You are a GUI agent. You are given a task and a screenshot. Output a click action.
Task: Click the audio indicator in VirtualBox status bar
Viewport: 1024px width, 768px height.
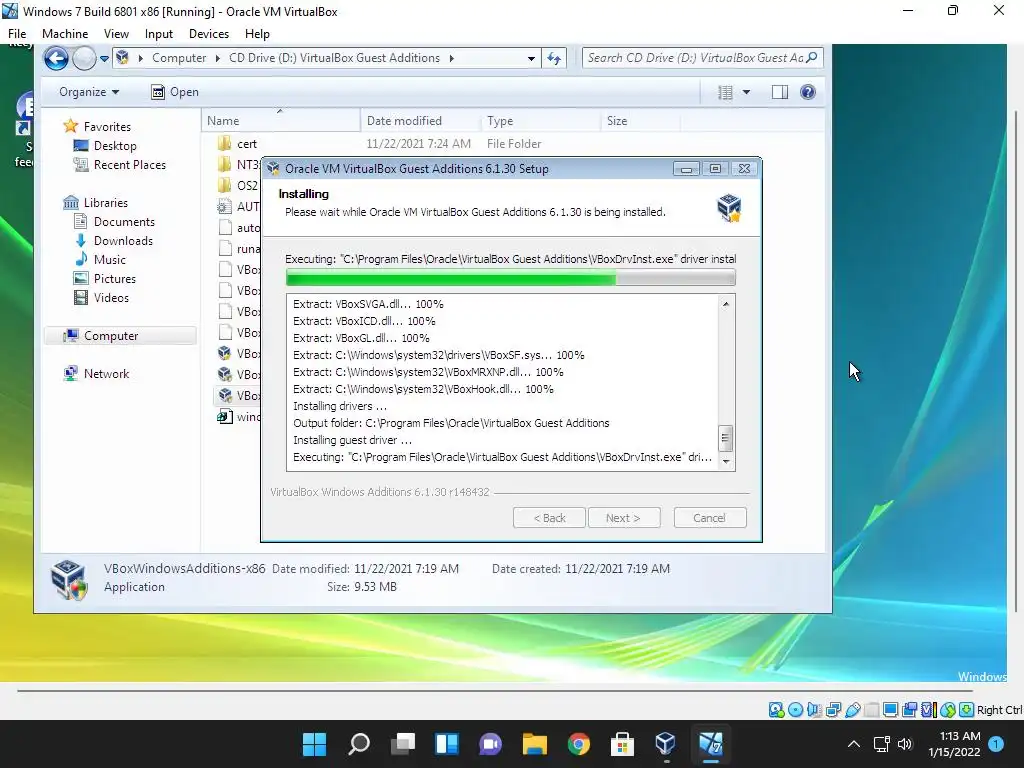click(x=814, y=709)
